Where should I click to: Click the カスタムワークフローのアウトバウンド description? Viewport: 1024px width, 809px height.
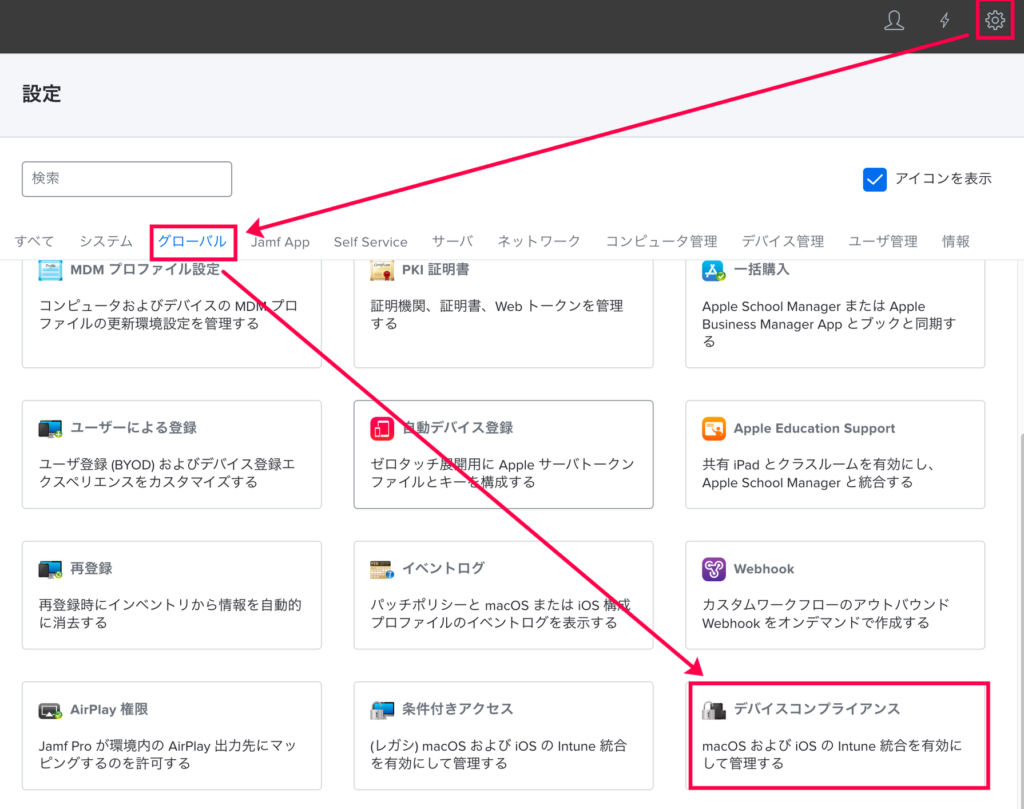point(825,614)
